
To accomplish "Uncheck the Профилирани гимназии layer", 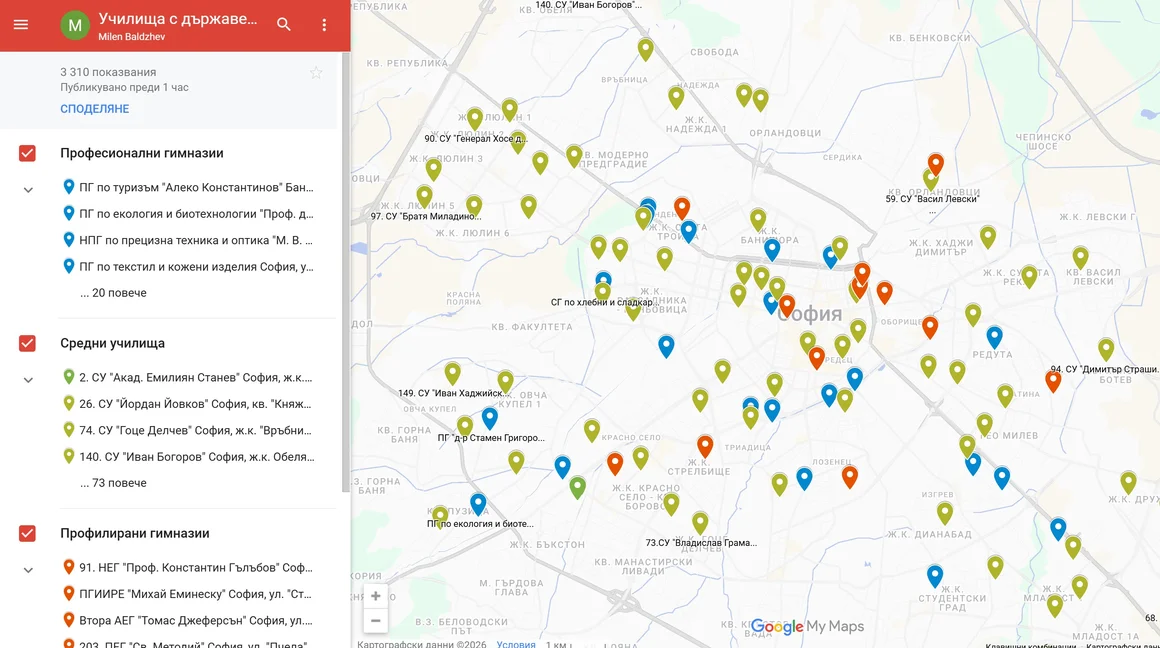I will (27, 533).
